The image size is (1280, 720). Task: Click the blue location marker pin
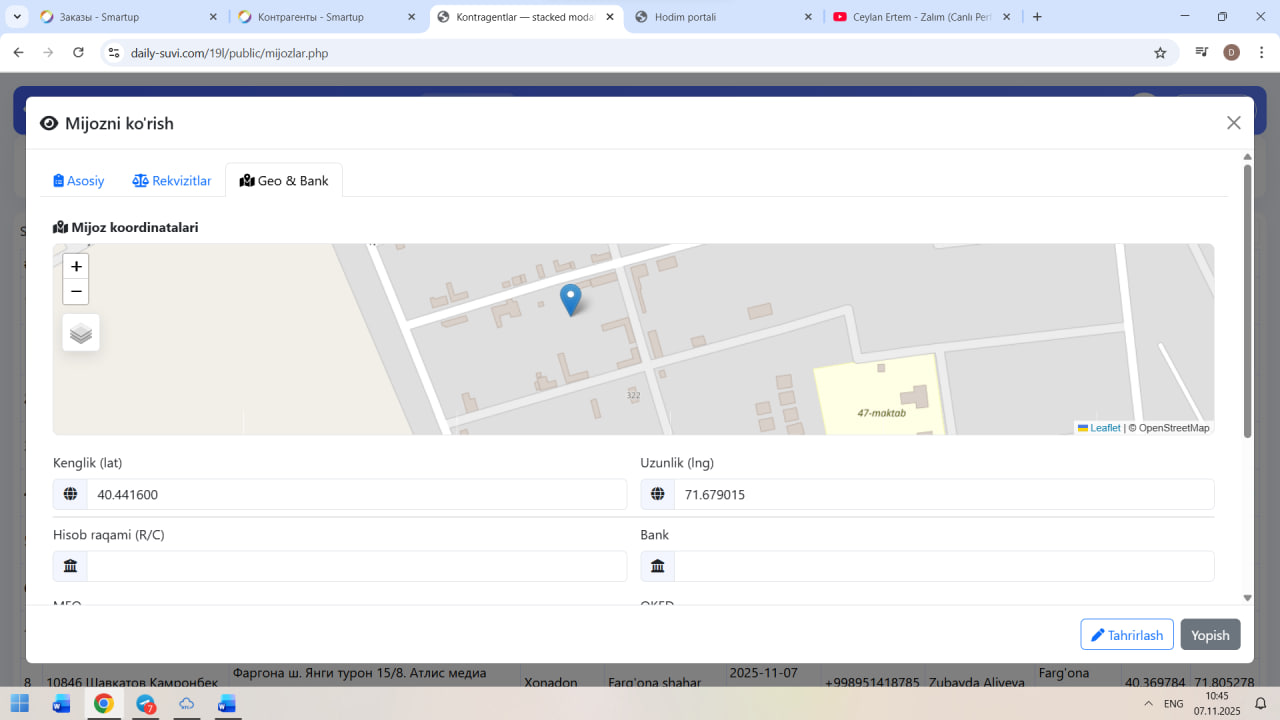point(570,298)
